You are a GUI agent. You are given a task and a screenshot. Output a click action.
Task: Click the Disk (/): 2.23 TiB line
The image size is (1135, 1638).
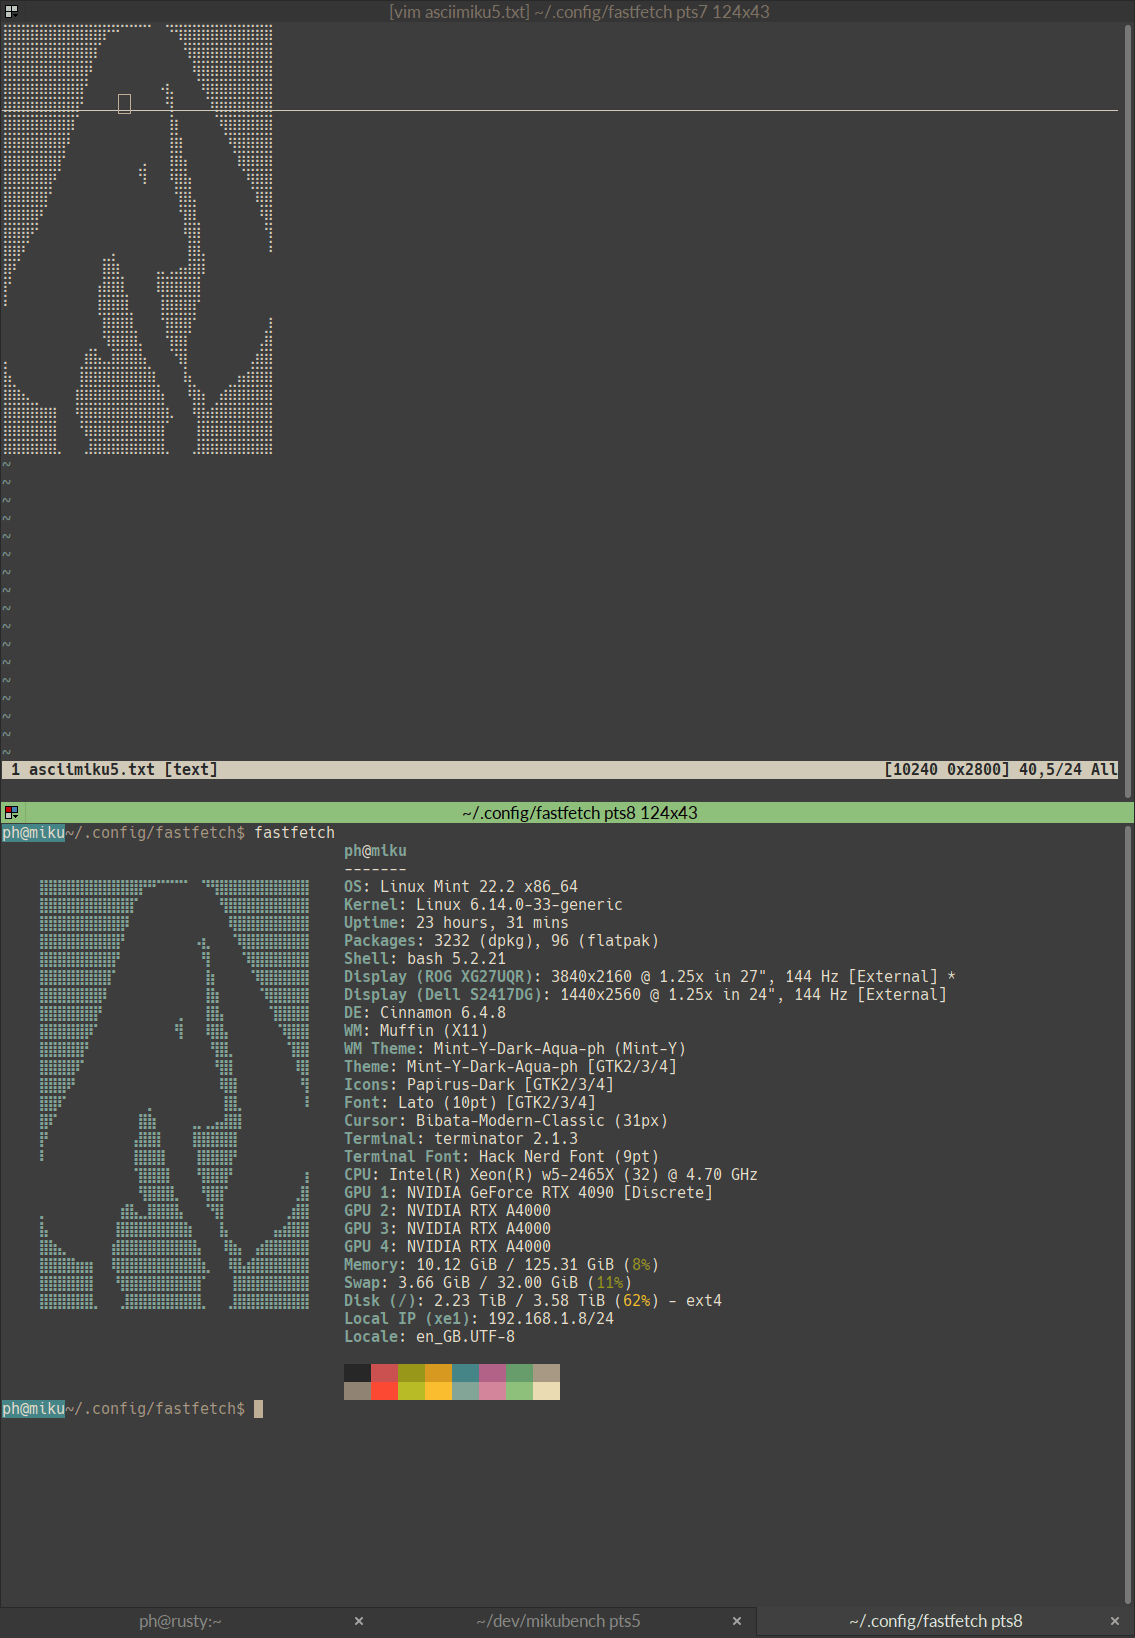click(533, 1301)
